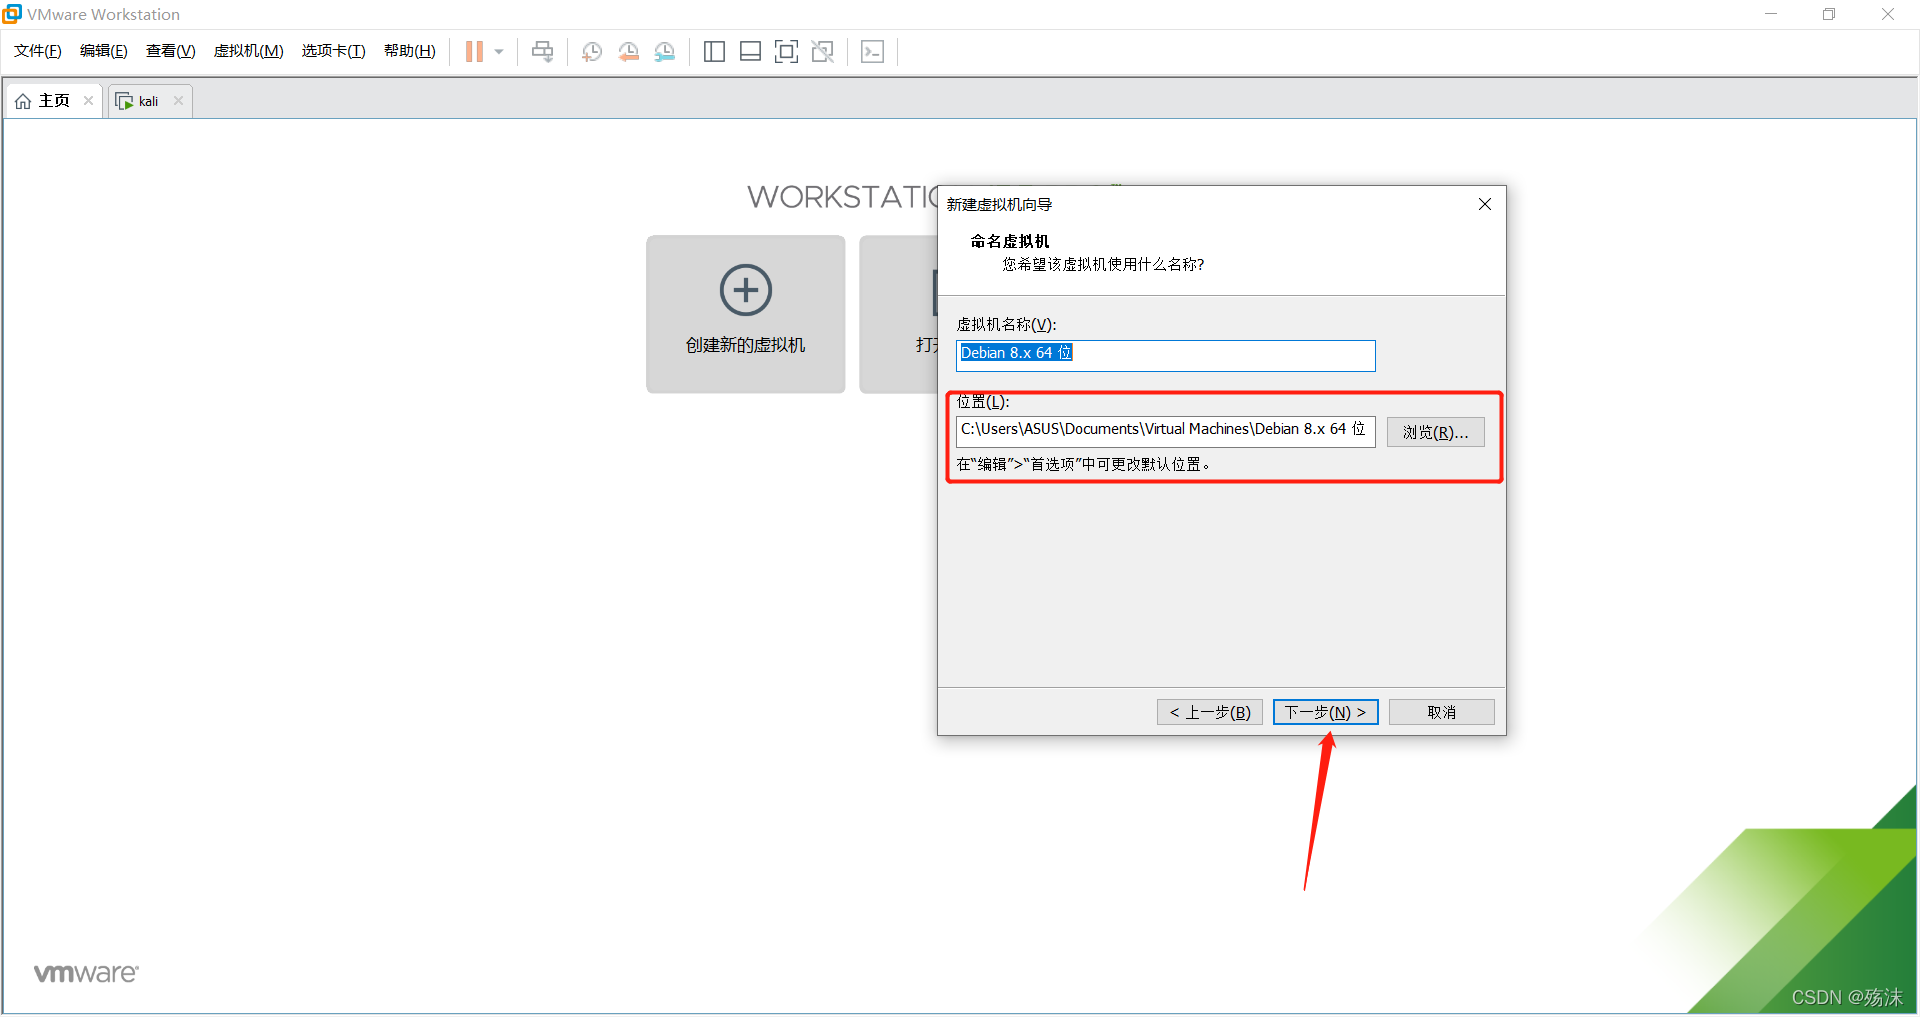Click the 浏览(R)... browse button
Screen dimensions: 1920x1017
pos(1435,432)
